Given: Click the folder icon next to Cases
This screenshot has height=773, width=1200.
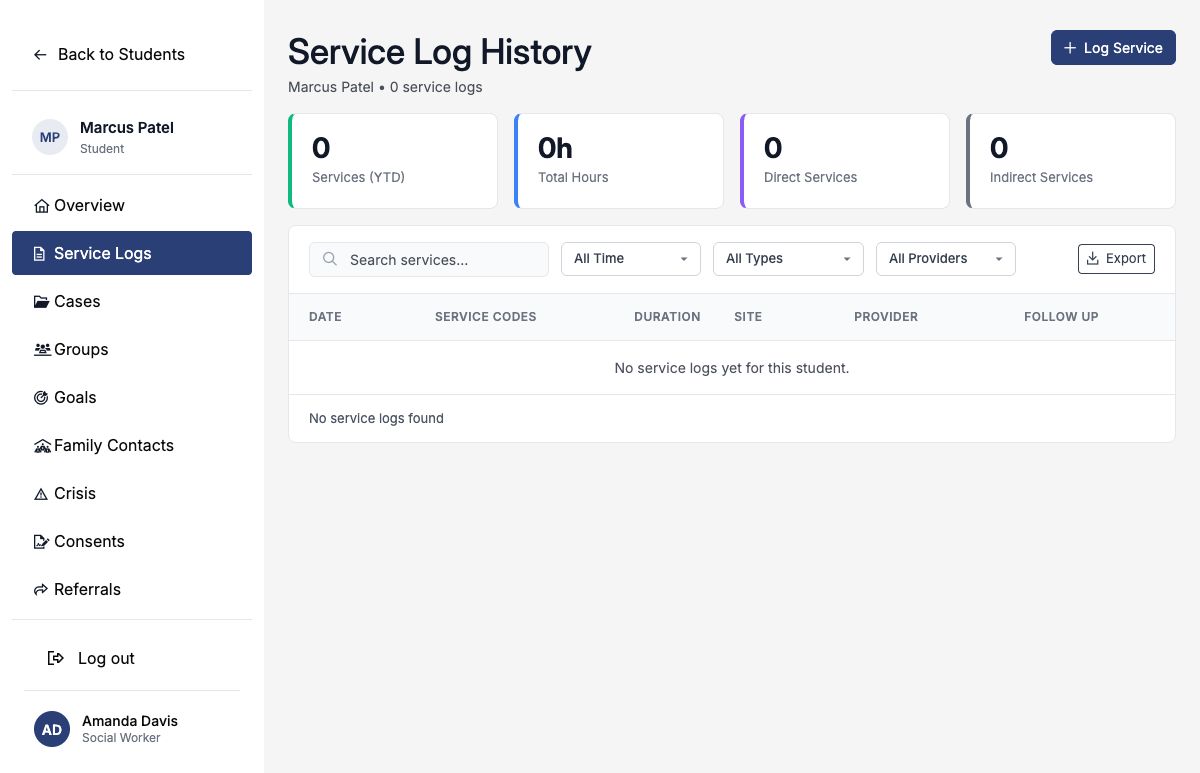Looking at the screenshot, I should [x=41, y=302].
